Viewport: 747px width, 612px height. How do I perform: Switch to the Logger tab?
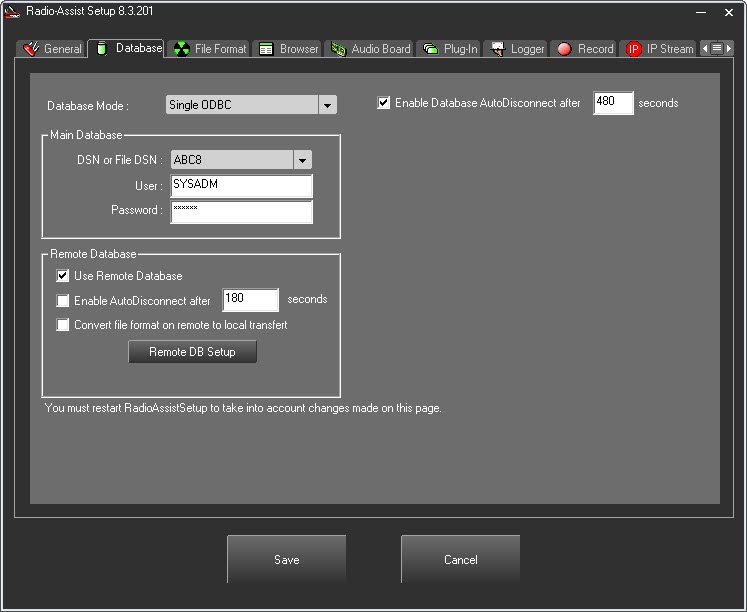pos(518,49)
